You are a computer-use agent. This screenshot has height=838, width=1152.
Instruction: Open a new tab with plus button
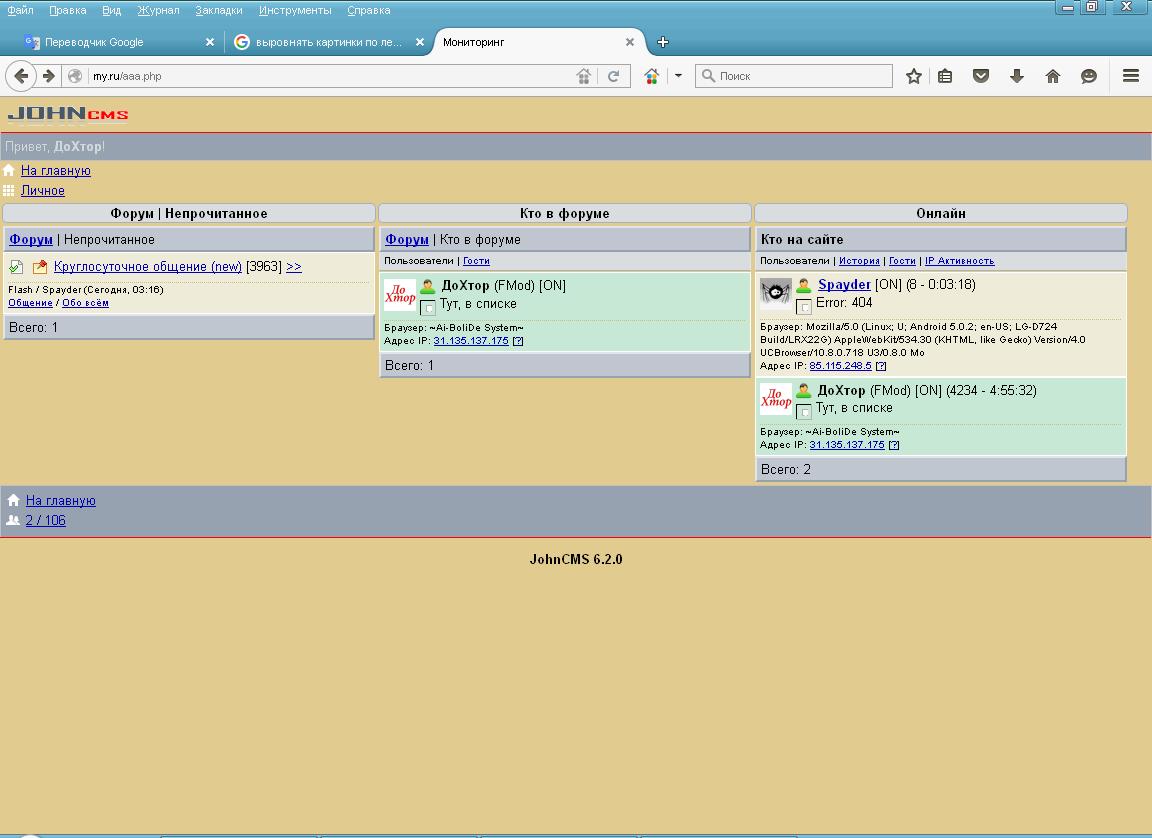pyautogui.click(x=662, y=42)
